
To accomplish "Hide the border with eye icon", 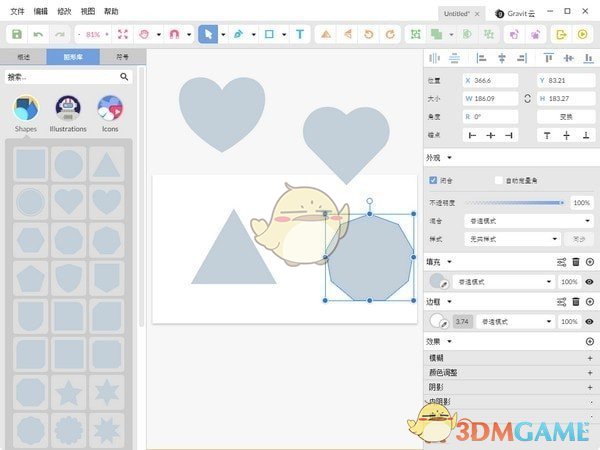I will pyautogui.click(x=589, y=322).
